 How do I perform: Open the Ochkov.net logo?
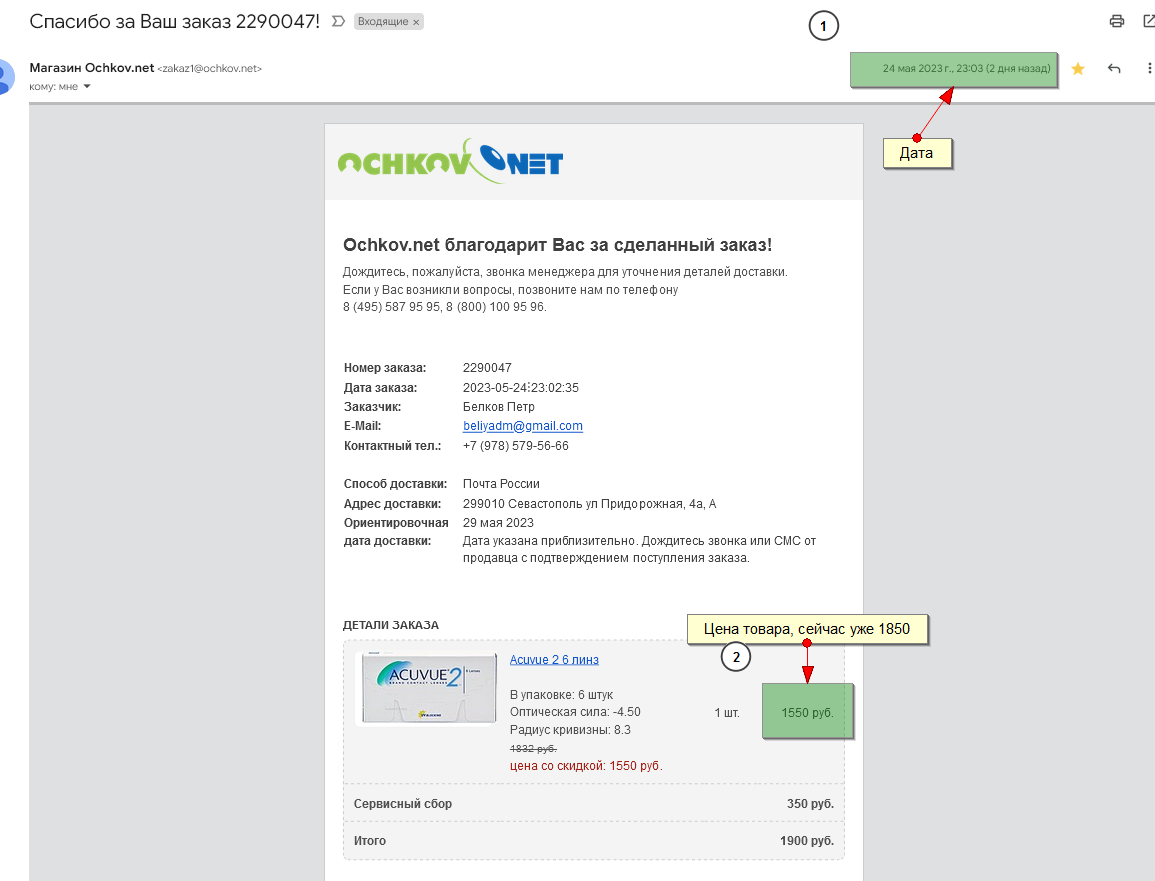(x=450, y=161)
